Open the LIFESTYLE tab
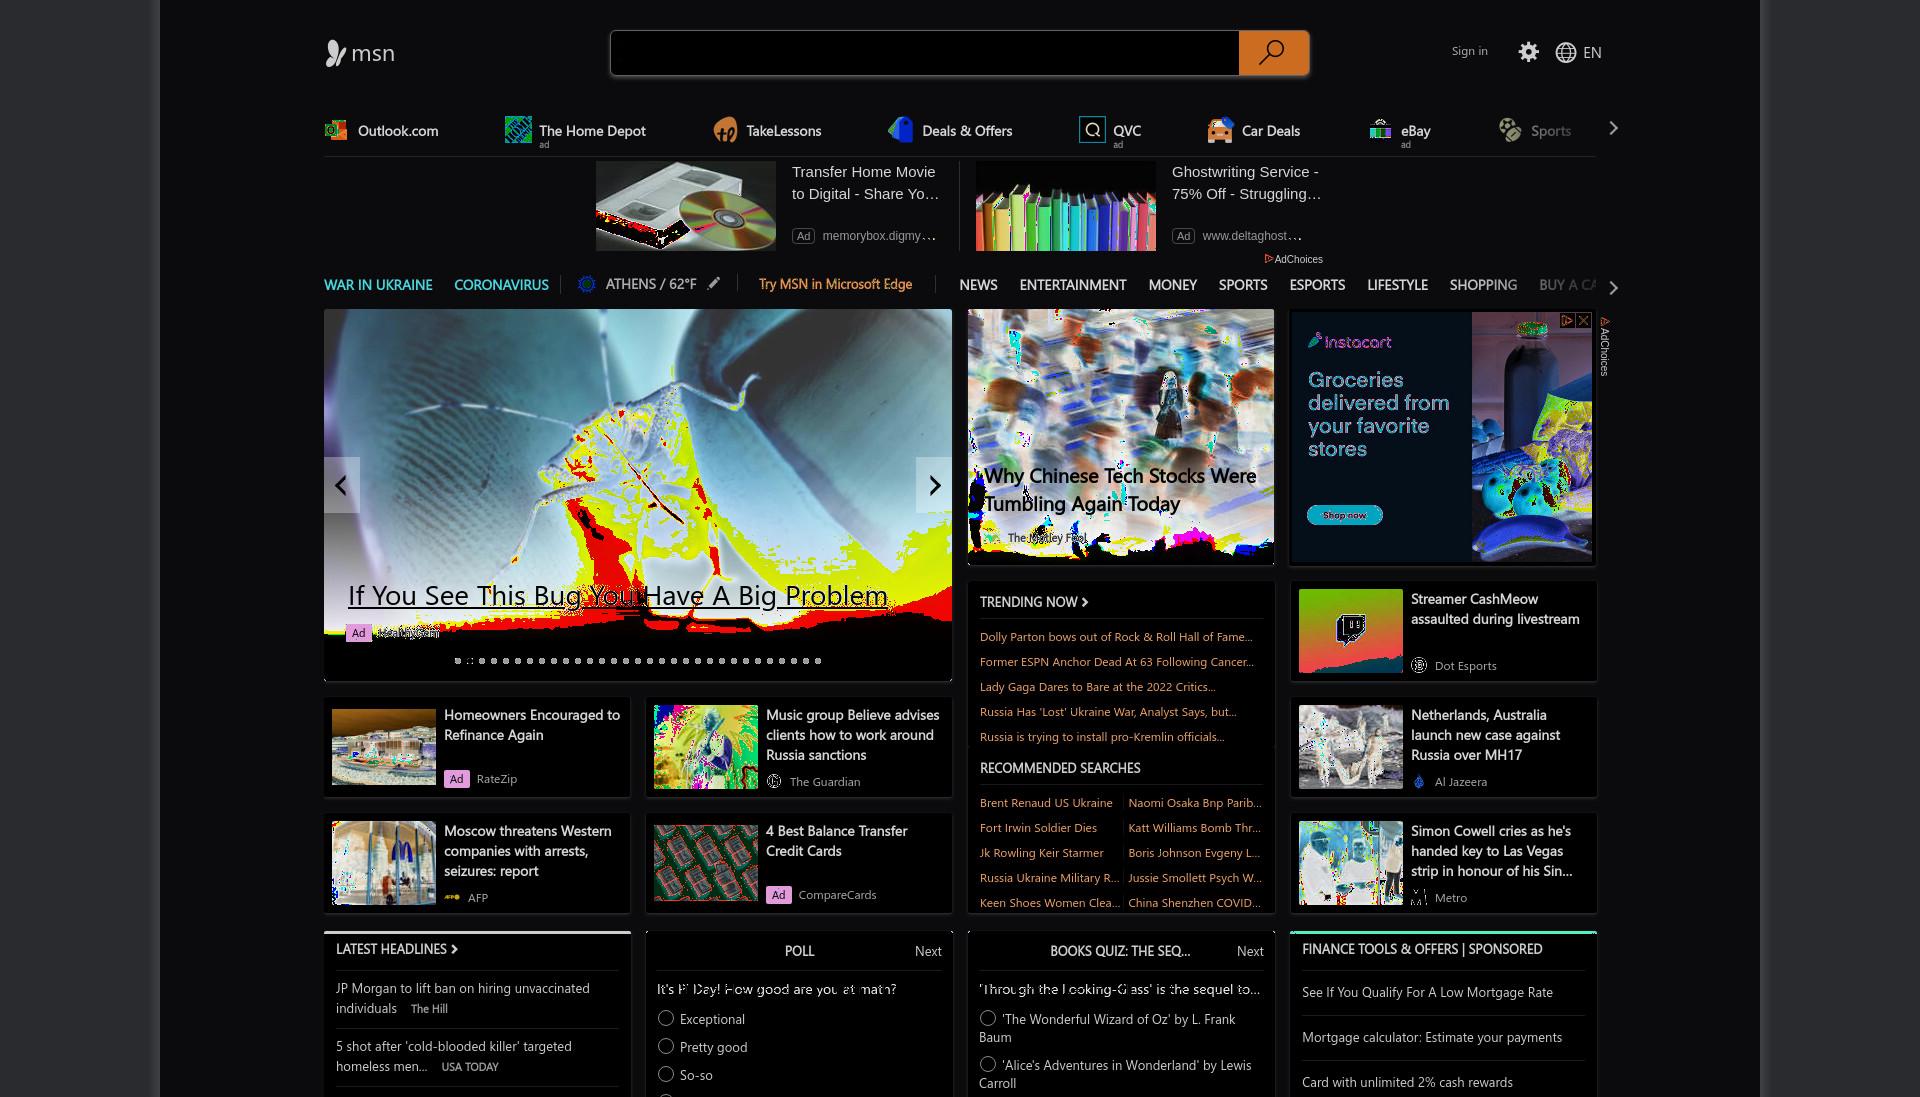 pyautogui.click(x=1397, y=285)
